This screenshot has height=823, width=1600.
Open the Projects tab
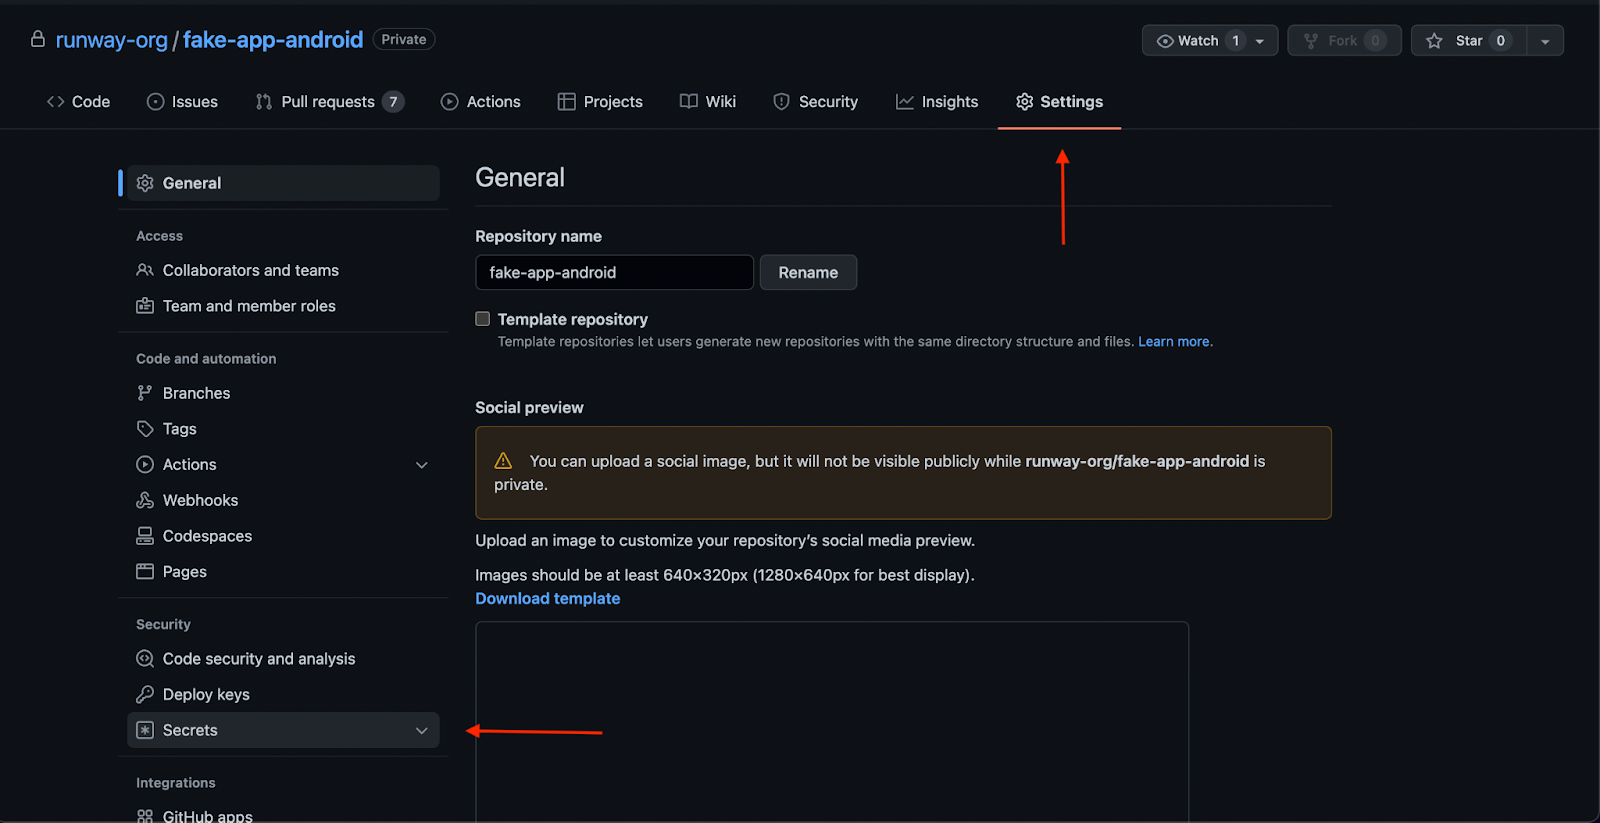(600, 101)
